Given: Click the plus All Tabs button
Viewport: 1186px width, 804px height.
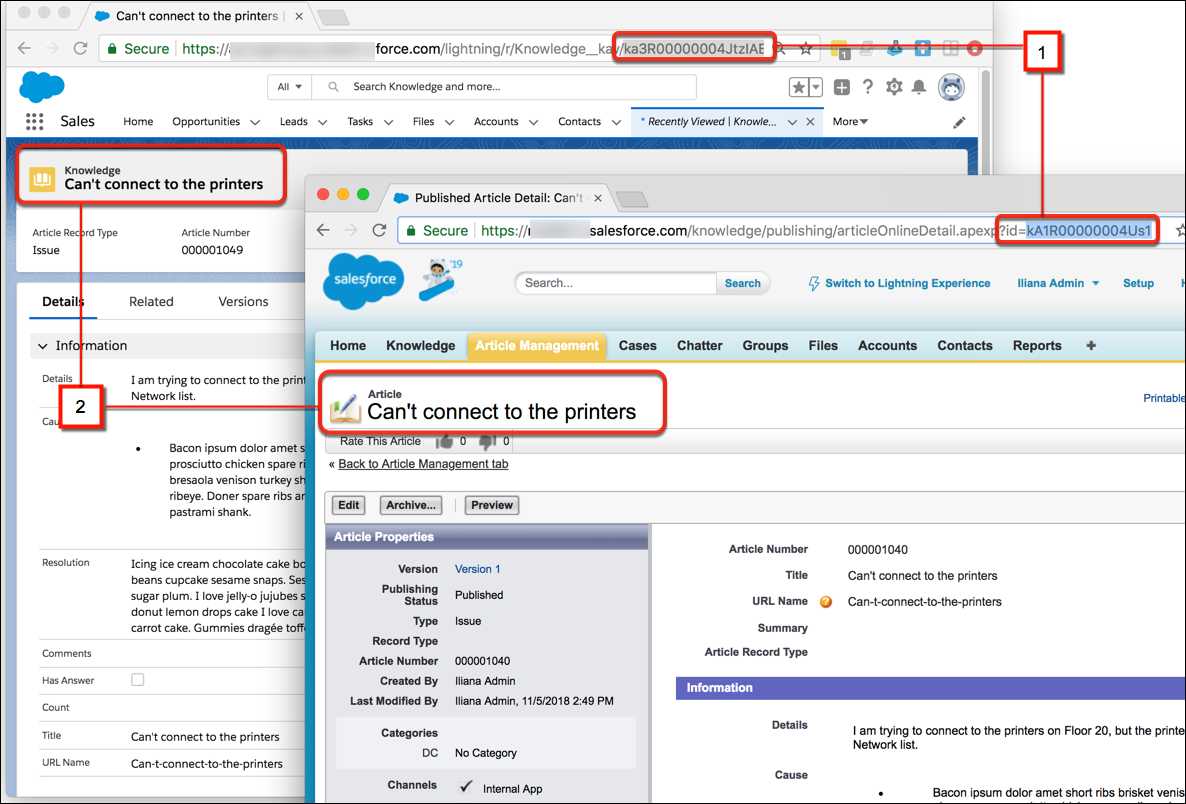Looking at the screenshot, I should click(x=1091, y=346).
